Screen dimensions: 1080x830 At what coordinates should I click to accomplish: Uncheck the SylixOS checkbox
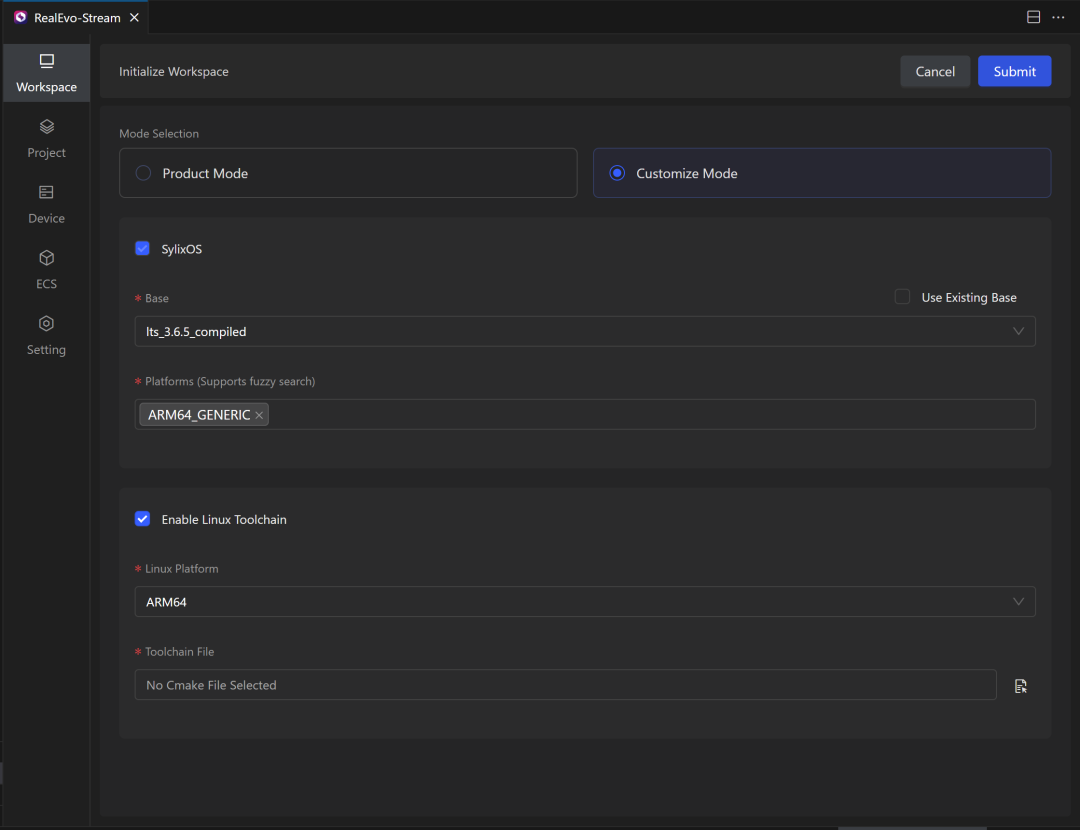[143, 249]
